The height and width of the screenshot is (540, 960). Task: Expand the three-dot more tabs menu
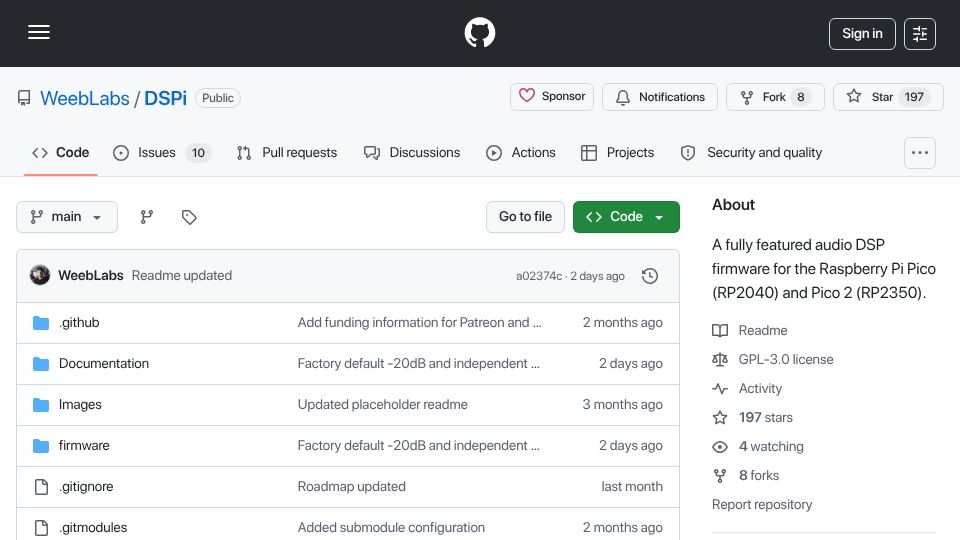click(920, 152)
